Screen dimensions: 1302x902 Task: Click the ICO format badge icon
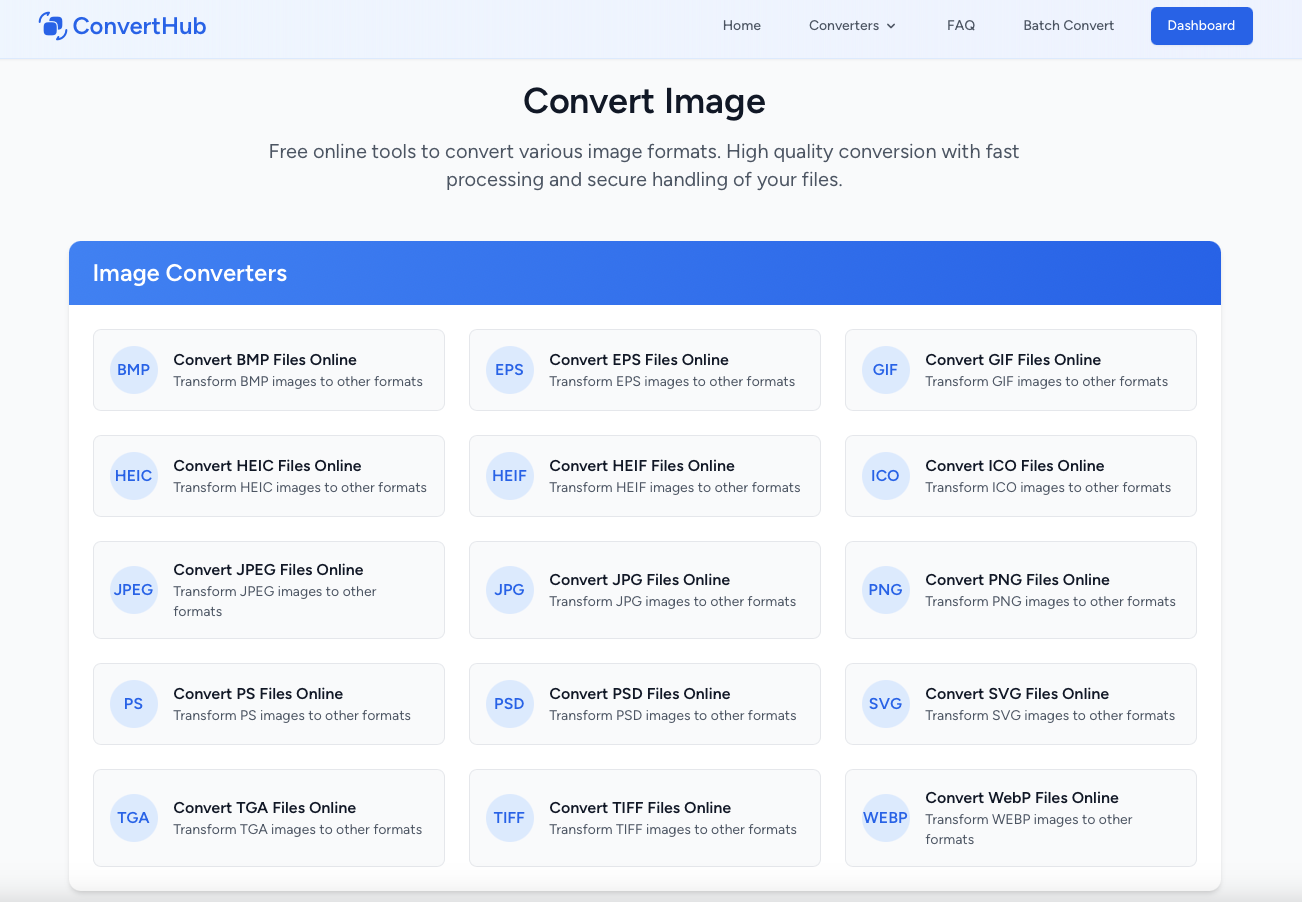[886, 476]
